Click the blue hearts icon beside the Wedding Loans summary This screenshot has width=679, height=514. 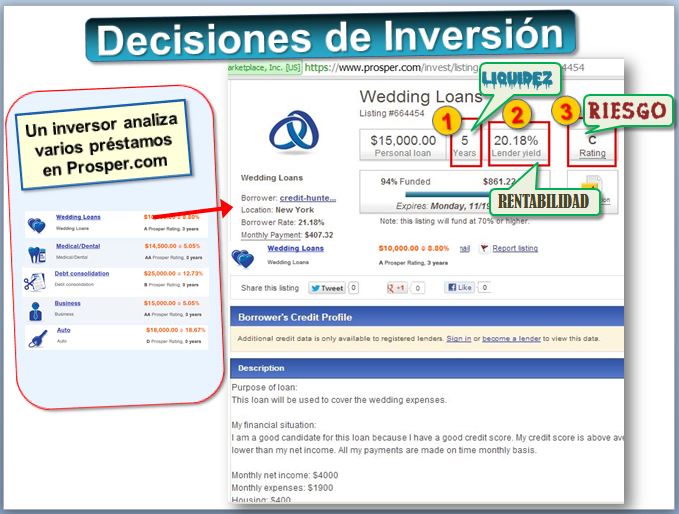pos(242,259)
